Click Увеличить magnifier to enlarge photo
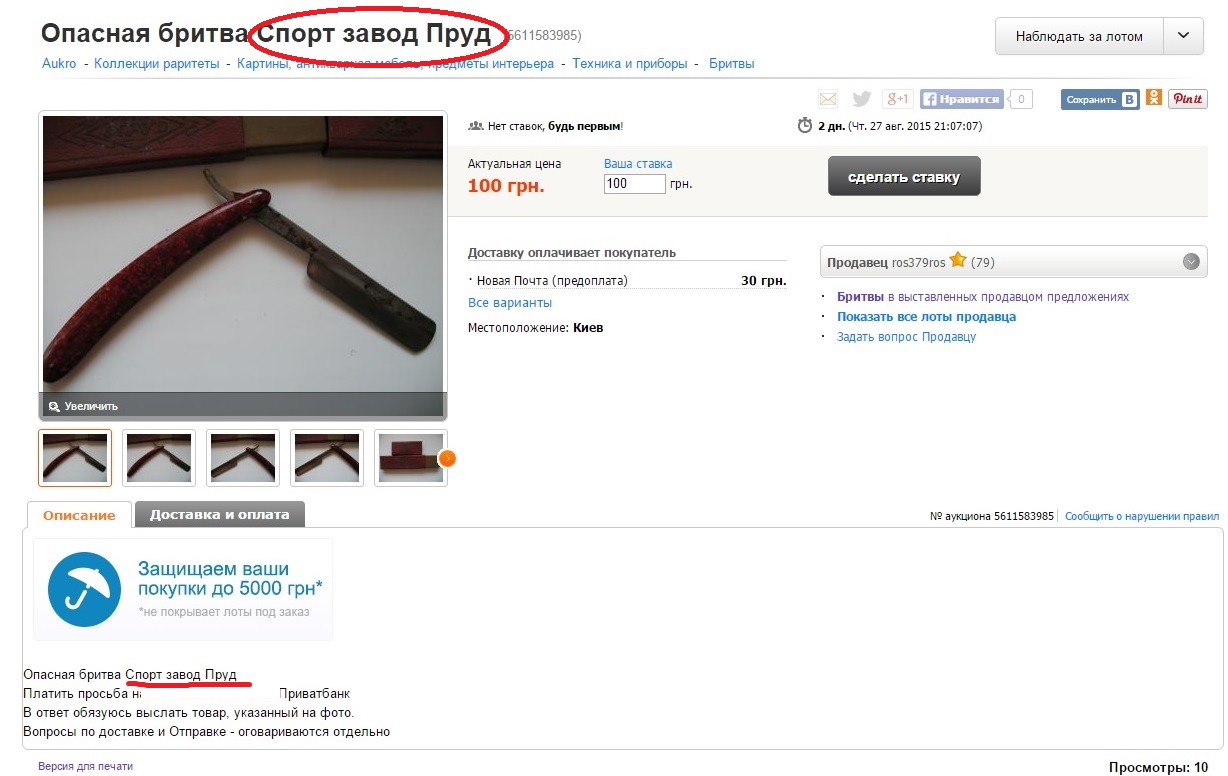Image resolution: width=1228 pixels, height=776 pixels. [83, 406]
